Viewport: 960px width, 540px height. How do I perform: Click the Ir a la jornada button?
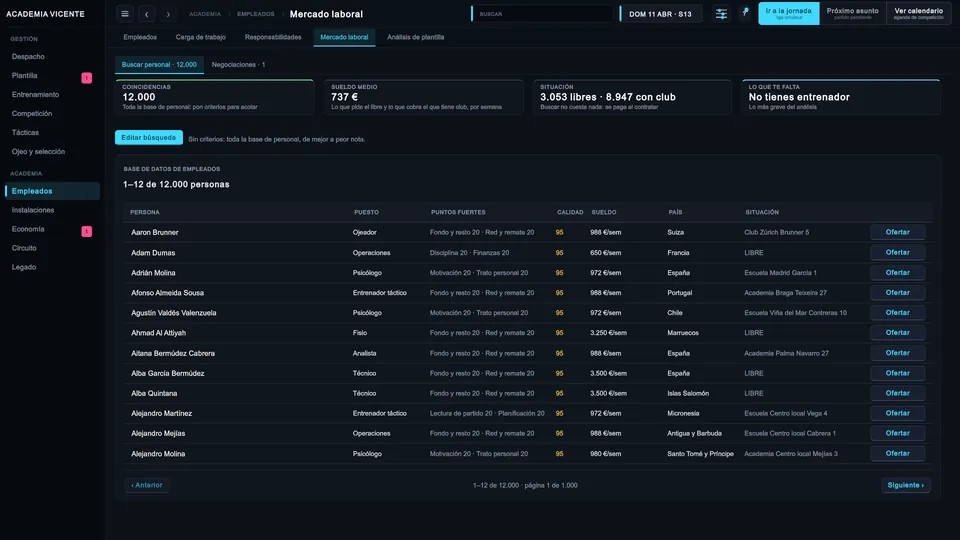click(789, 13)
